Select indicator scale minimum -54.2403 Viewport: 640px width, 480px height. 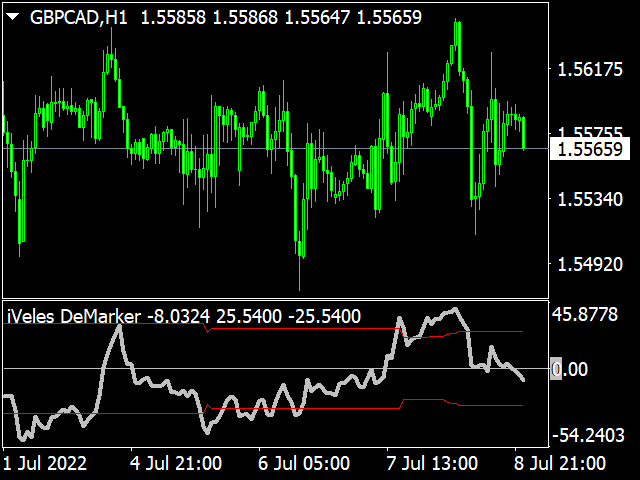click(588, 436)
